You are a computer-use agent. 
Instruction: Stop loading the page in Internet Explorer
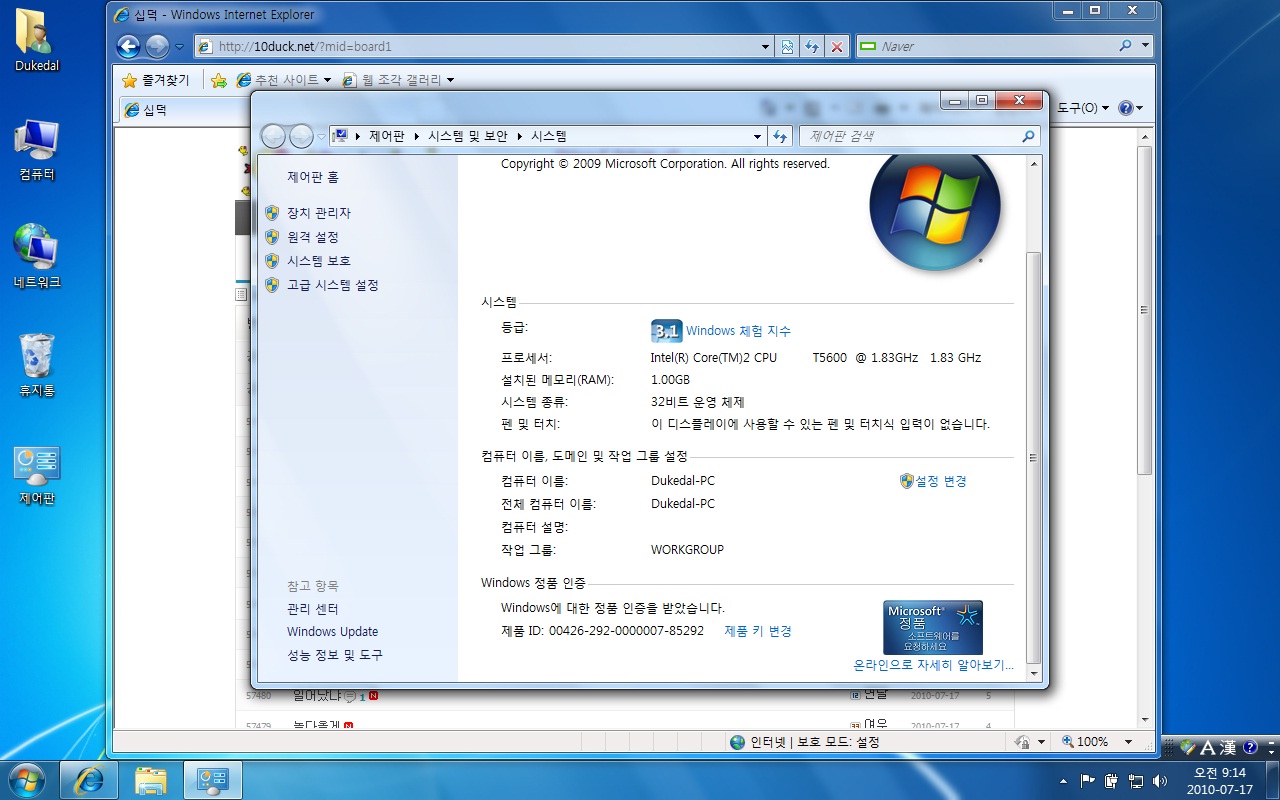pos(837,46)
